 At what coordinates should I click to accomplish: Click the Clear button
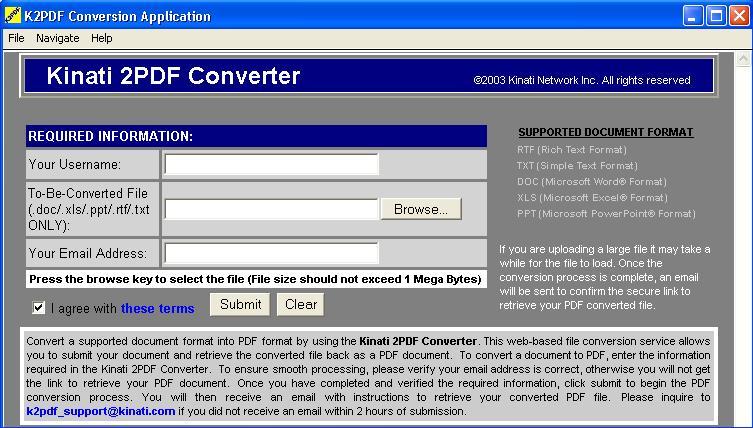(x=301, y=305)
